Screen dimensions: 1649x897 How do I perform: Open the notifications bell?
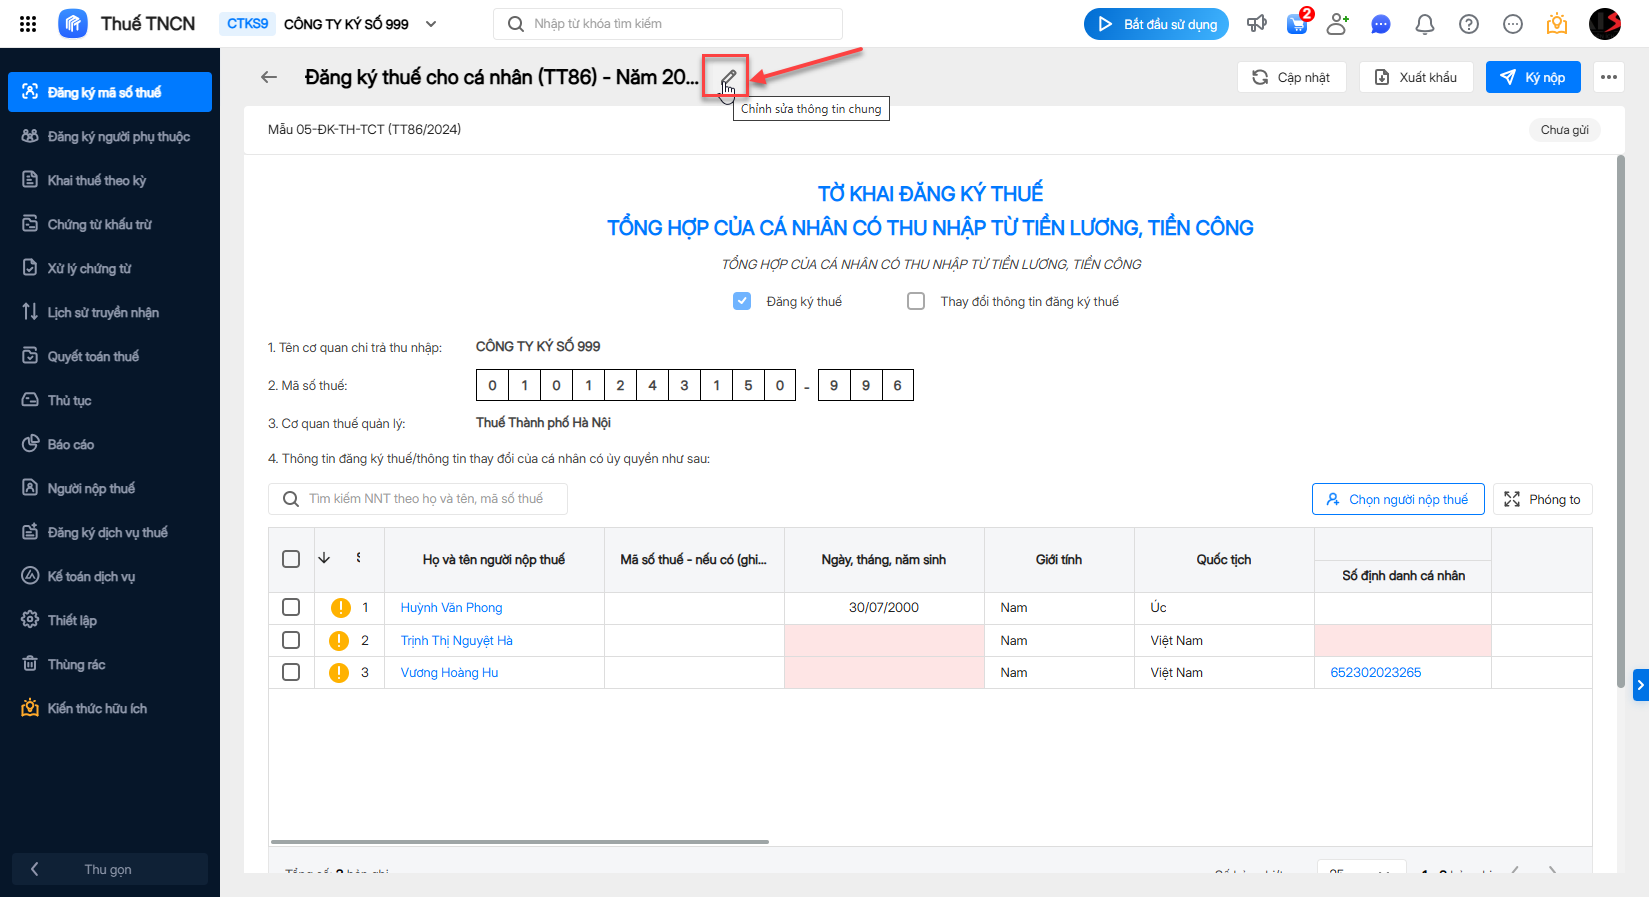coord(1425,24)
